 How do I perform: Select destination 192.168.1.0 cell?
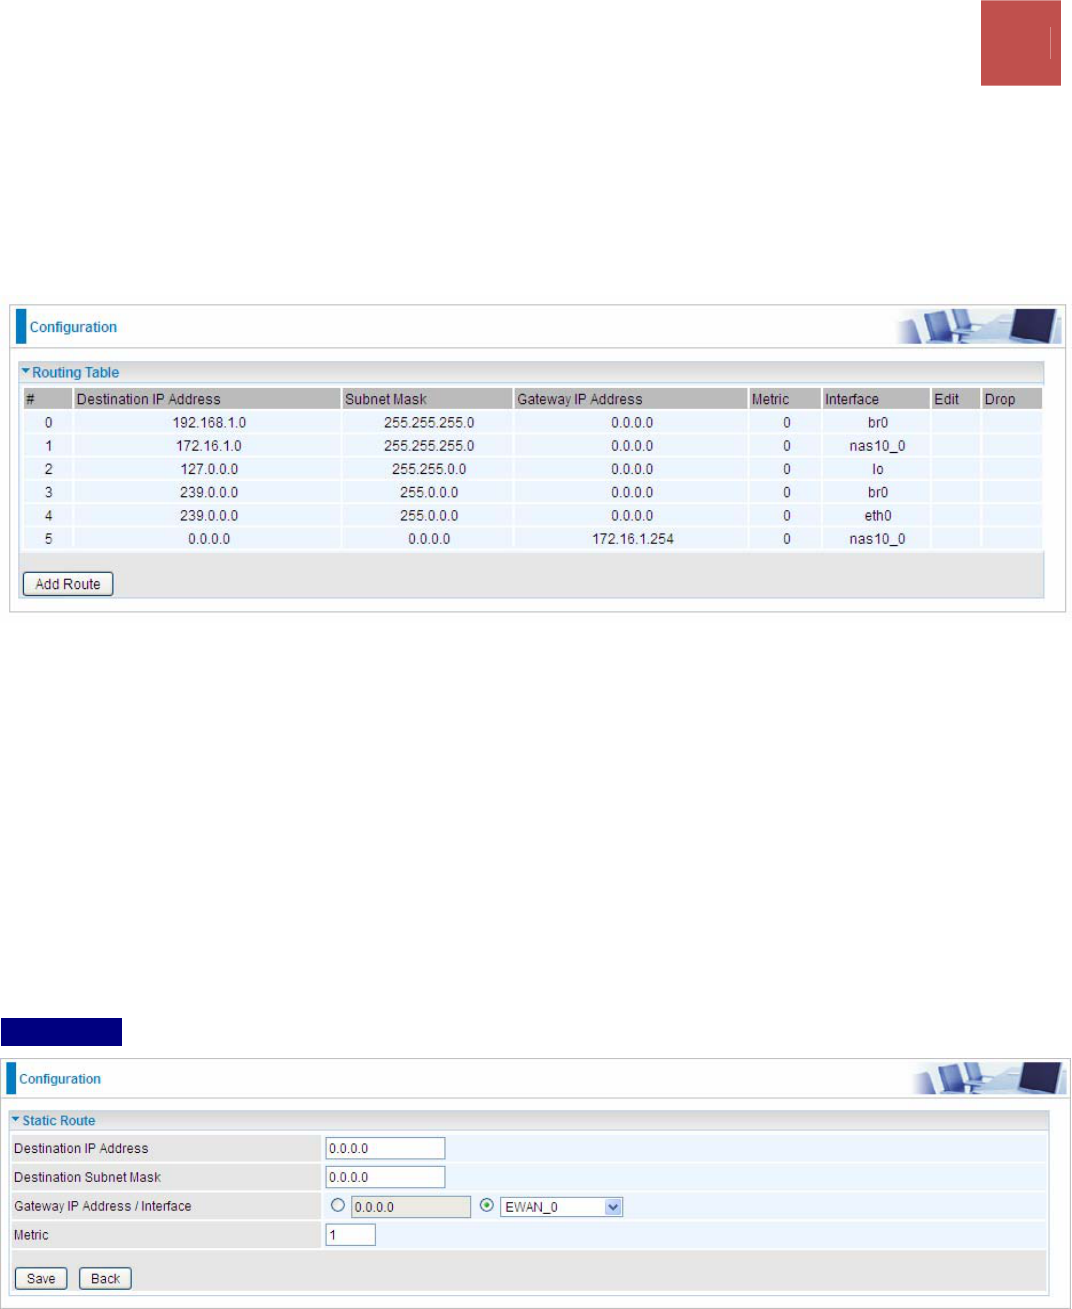pyautogui.click(x=209, y=423)
